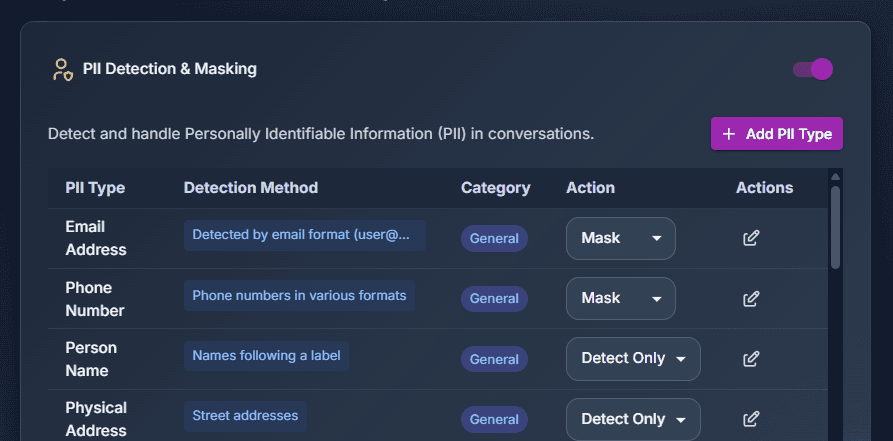The height and width of the screenshot is (441, 893).
Task: Click the Person Name type cell
Action: point(91,359)
